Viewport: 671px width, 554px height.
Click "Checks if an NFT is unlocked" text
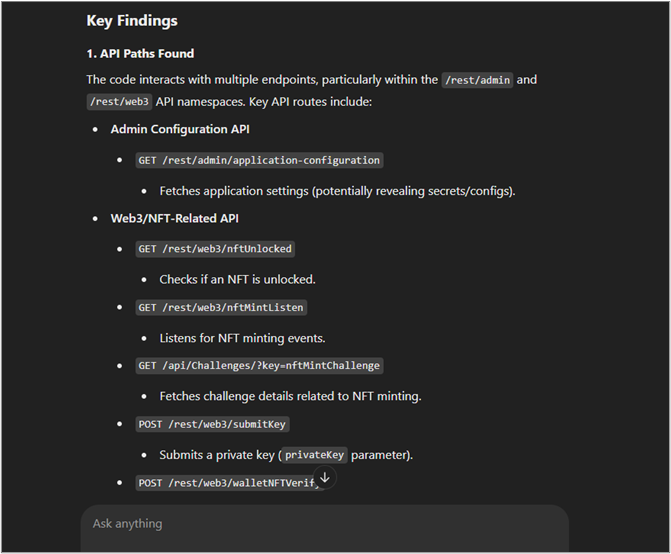237,279
